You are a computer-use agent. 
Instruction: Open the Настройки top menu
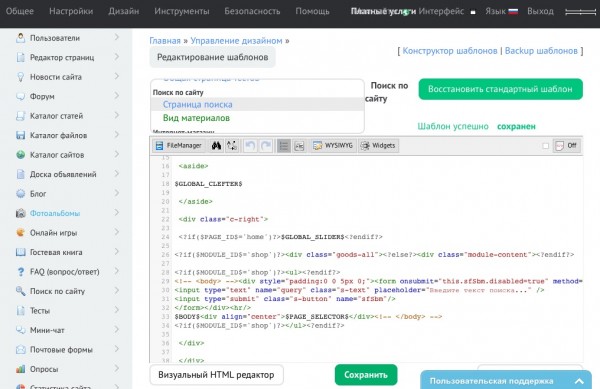[71, 11]
